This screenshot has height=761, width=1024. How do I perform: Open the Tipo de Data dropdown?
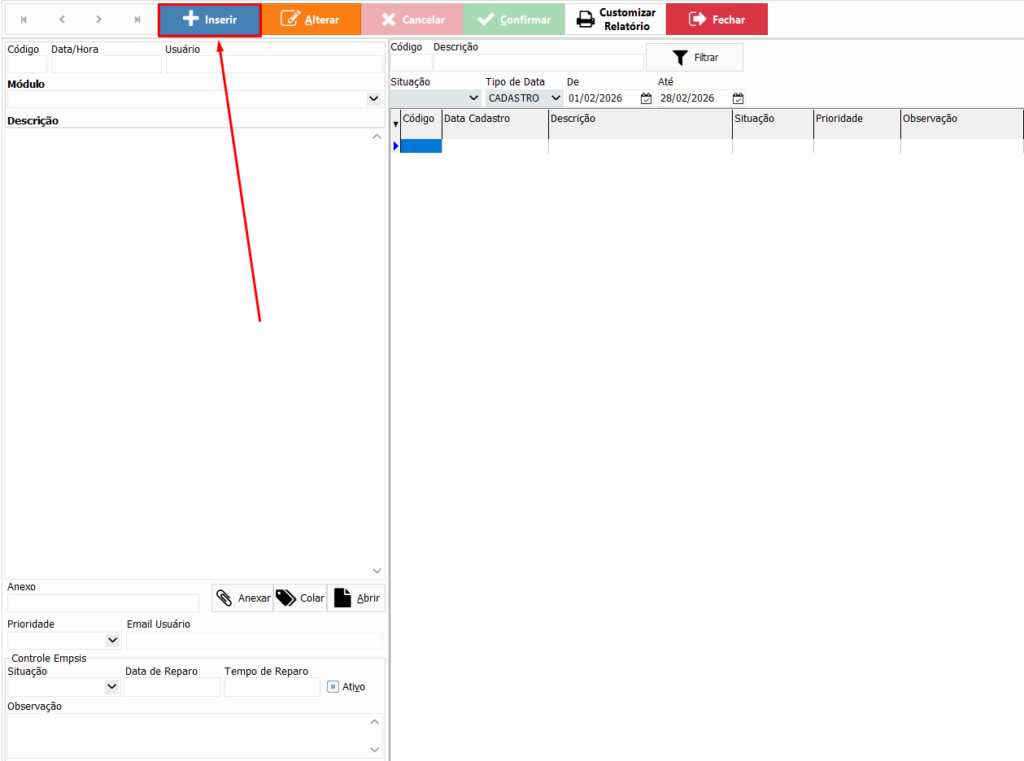pos(555,98)
